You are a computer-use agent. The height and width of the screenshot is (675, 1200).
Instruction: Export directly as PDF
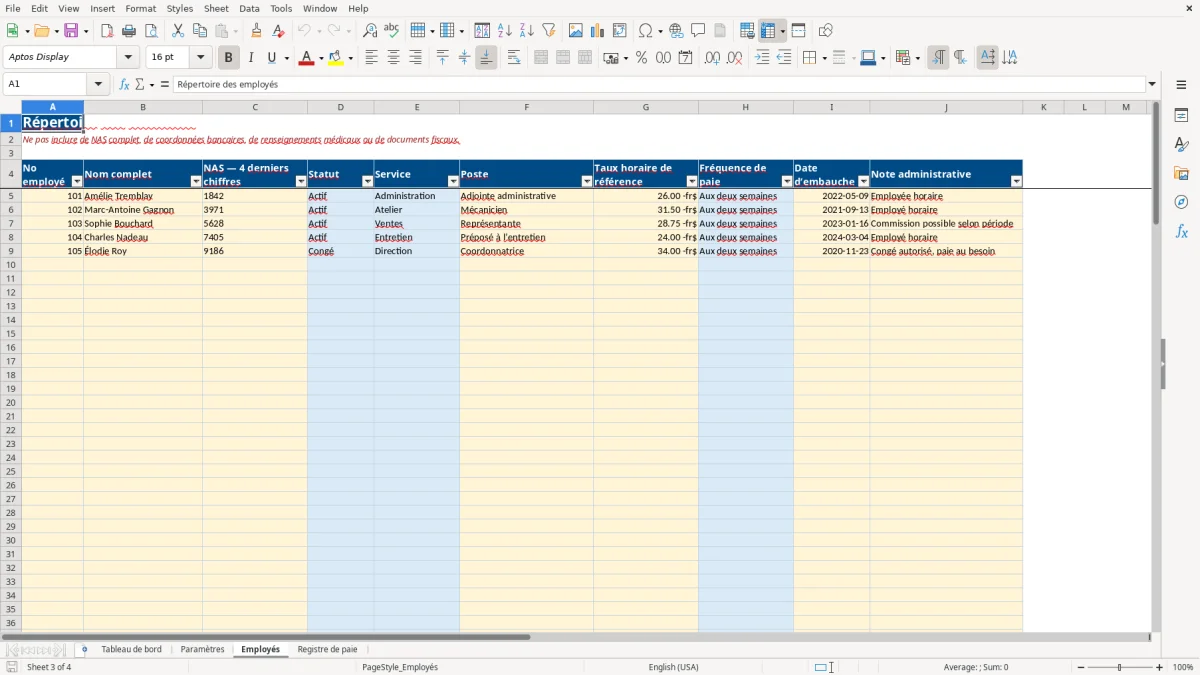(x=107, y=31)
